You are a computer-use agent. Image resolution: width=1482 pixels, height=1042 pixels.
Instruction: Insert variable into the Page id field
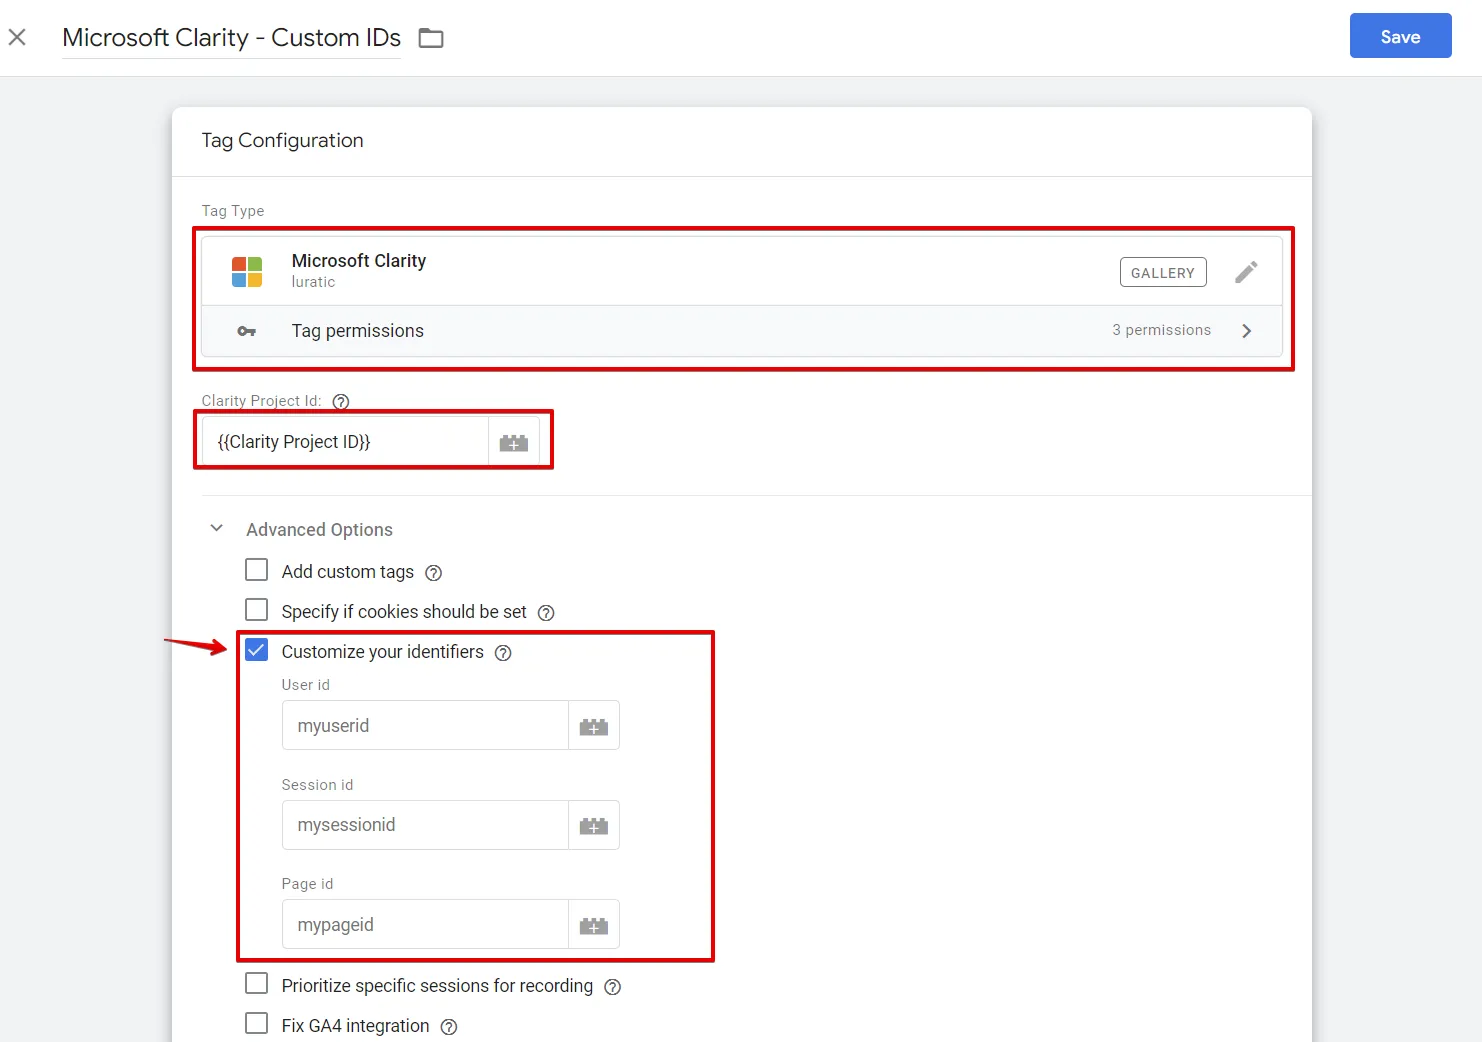click(594, 925)
